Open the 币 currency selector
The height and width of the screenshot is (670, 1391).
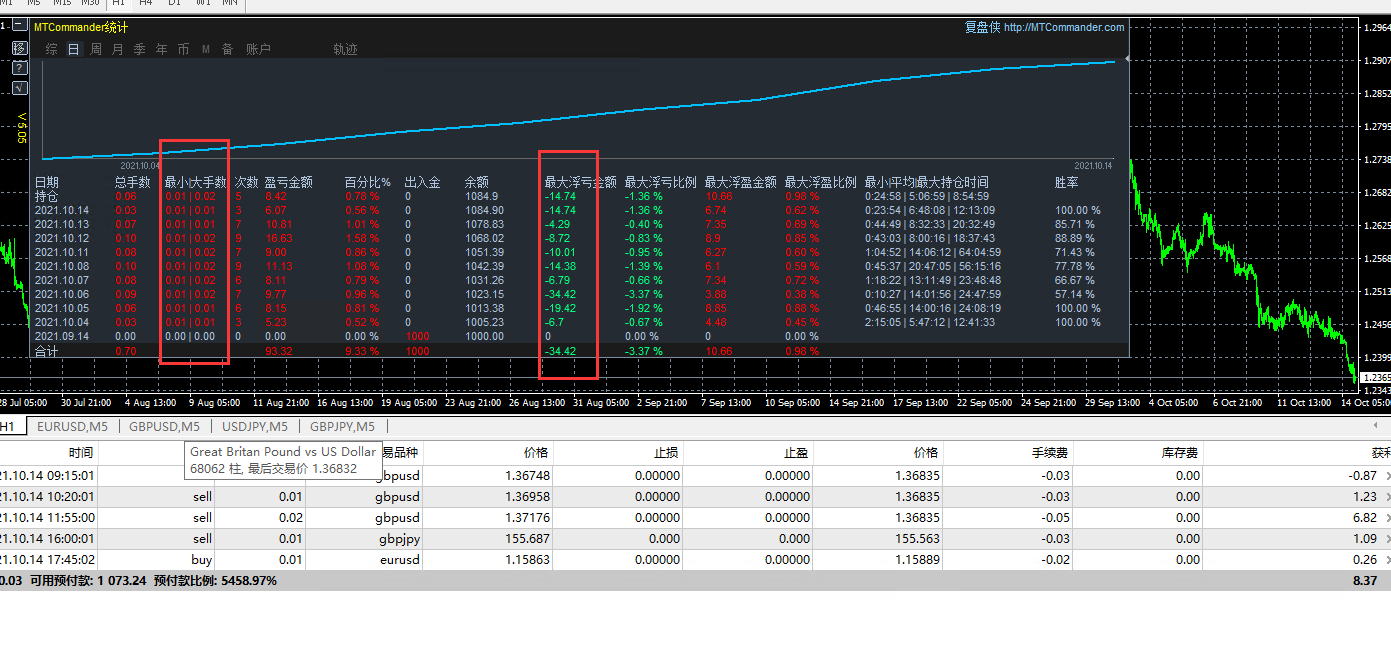tap(183, 48)
